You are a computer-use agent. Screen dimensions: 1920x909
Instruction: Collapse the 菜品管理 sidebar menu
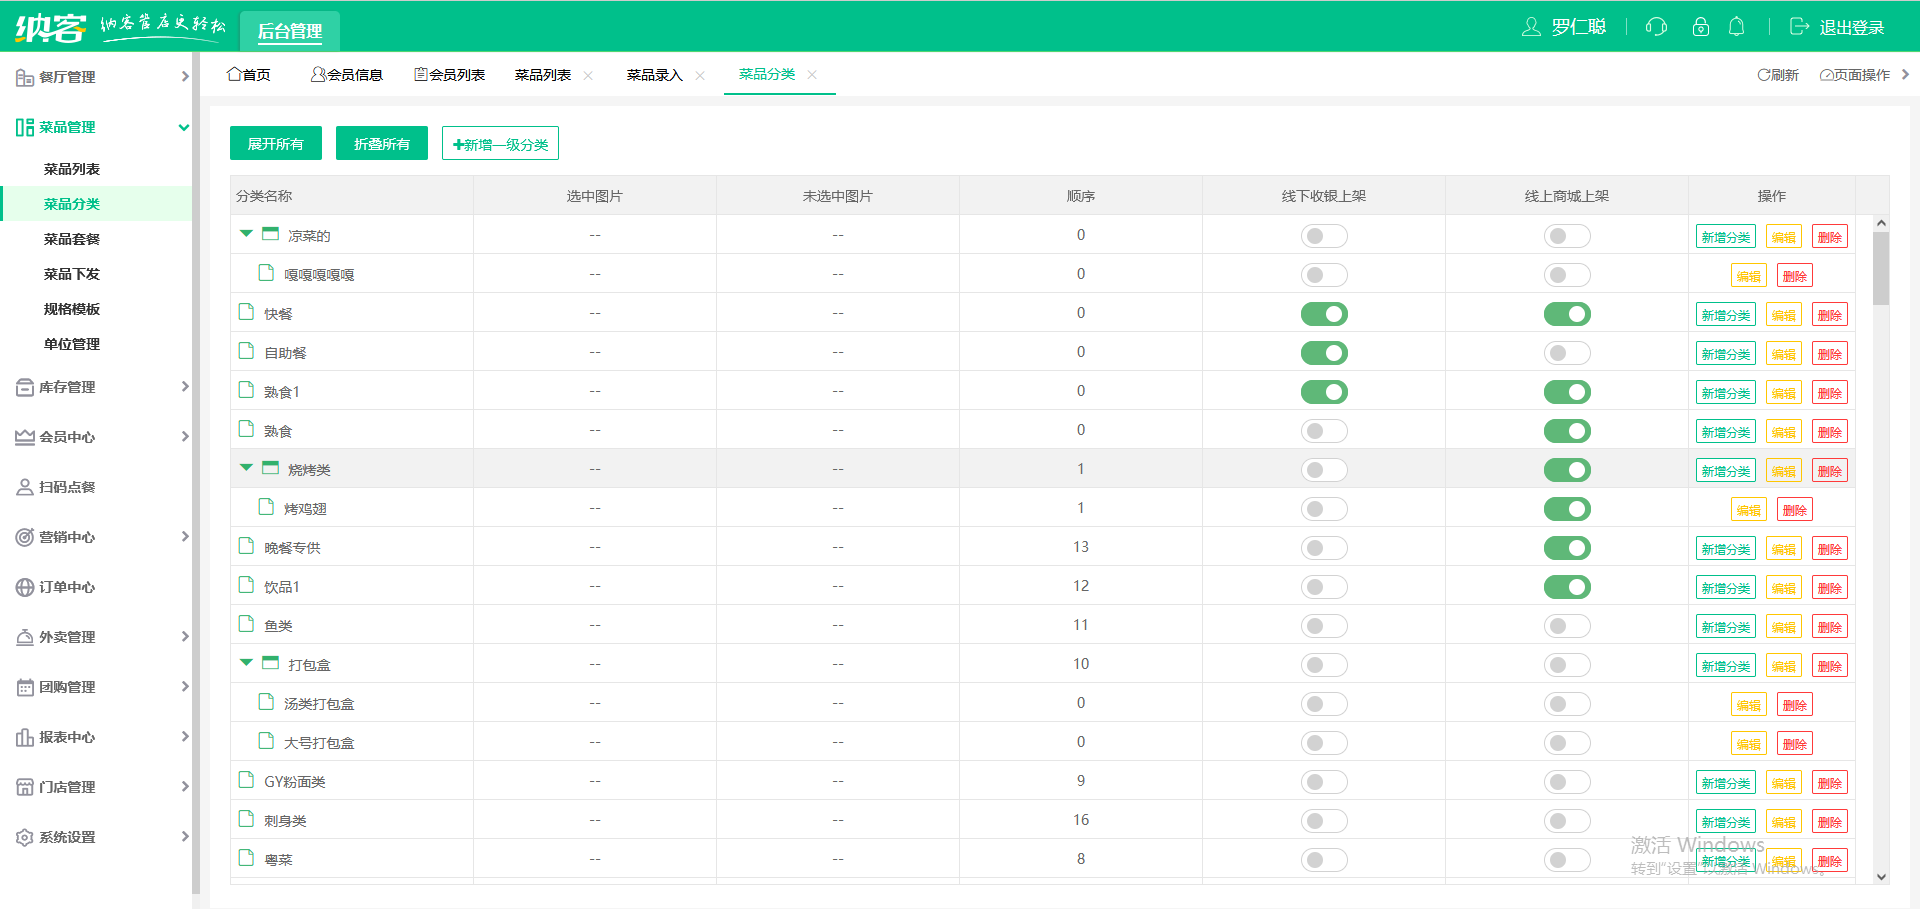tap(184, 127)
